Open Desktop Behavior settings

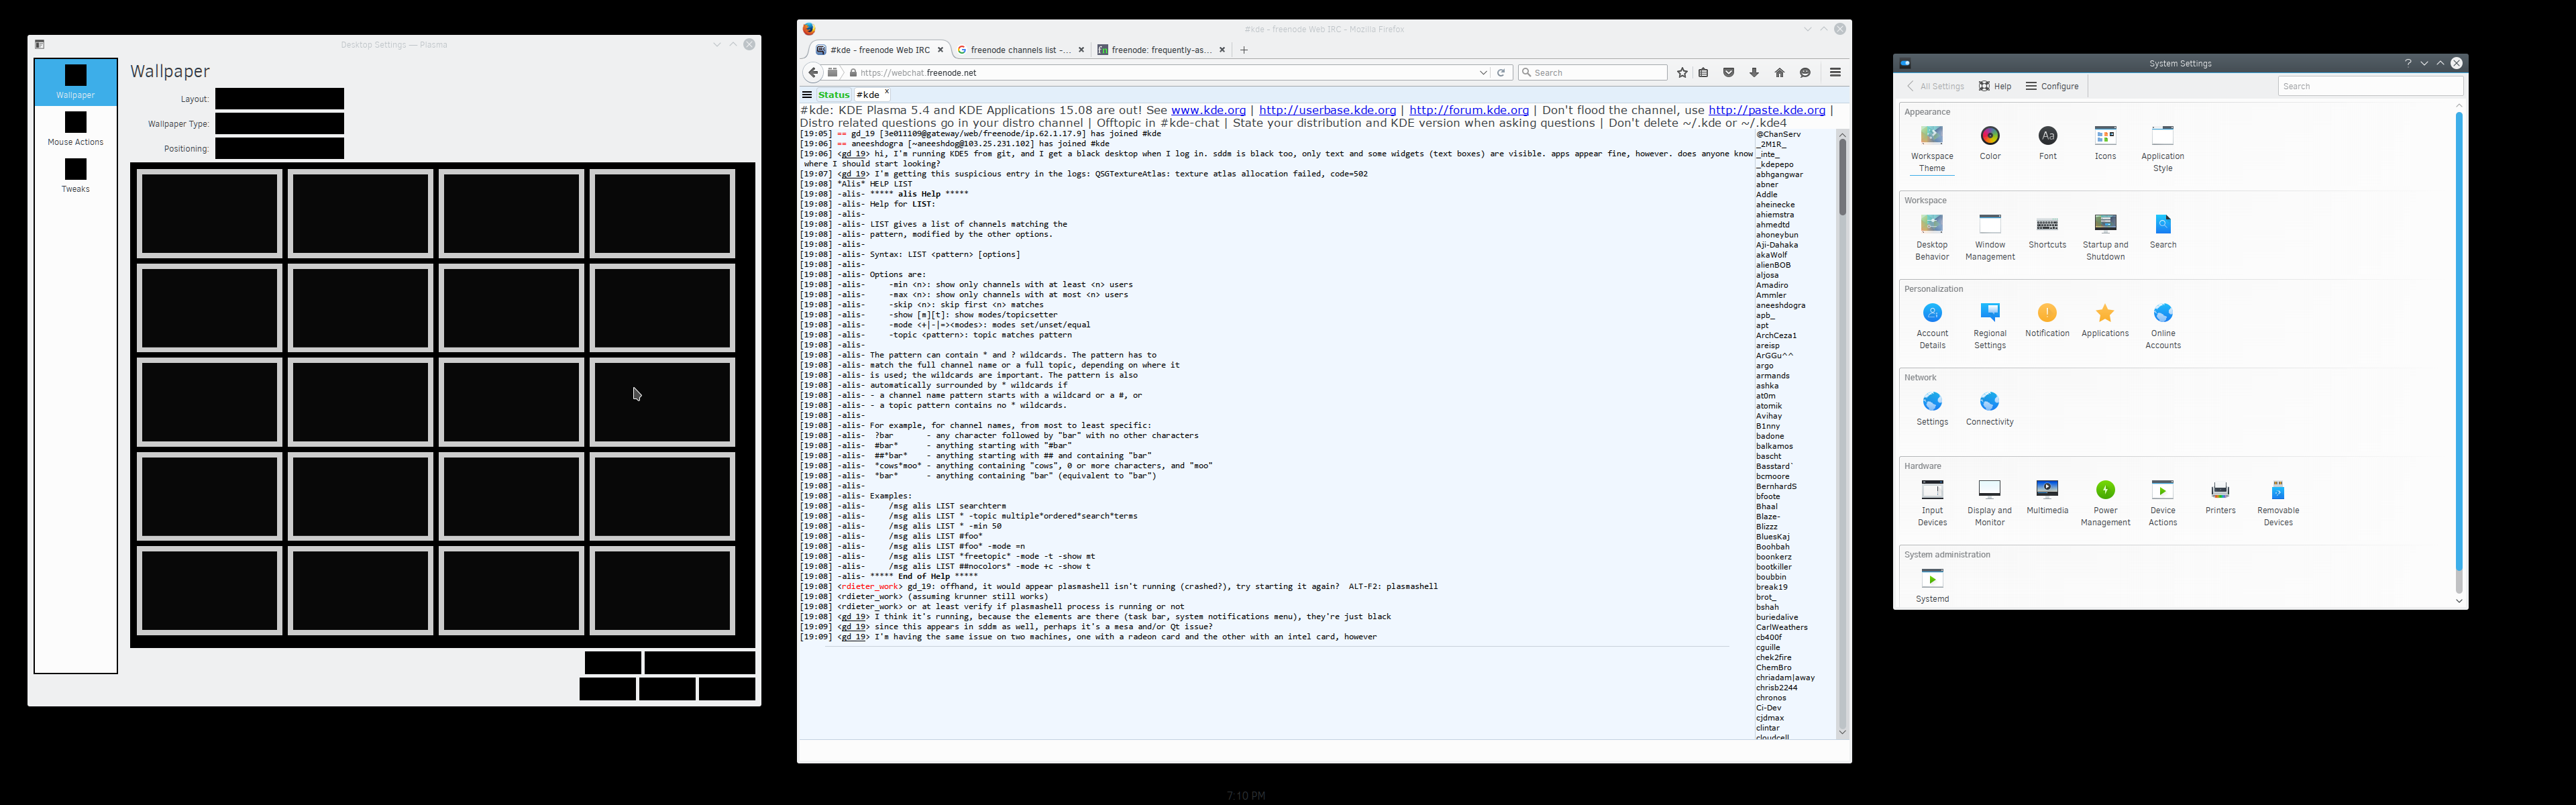[x=1931, y=237]
